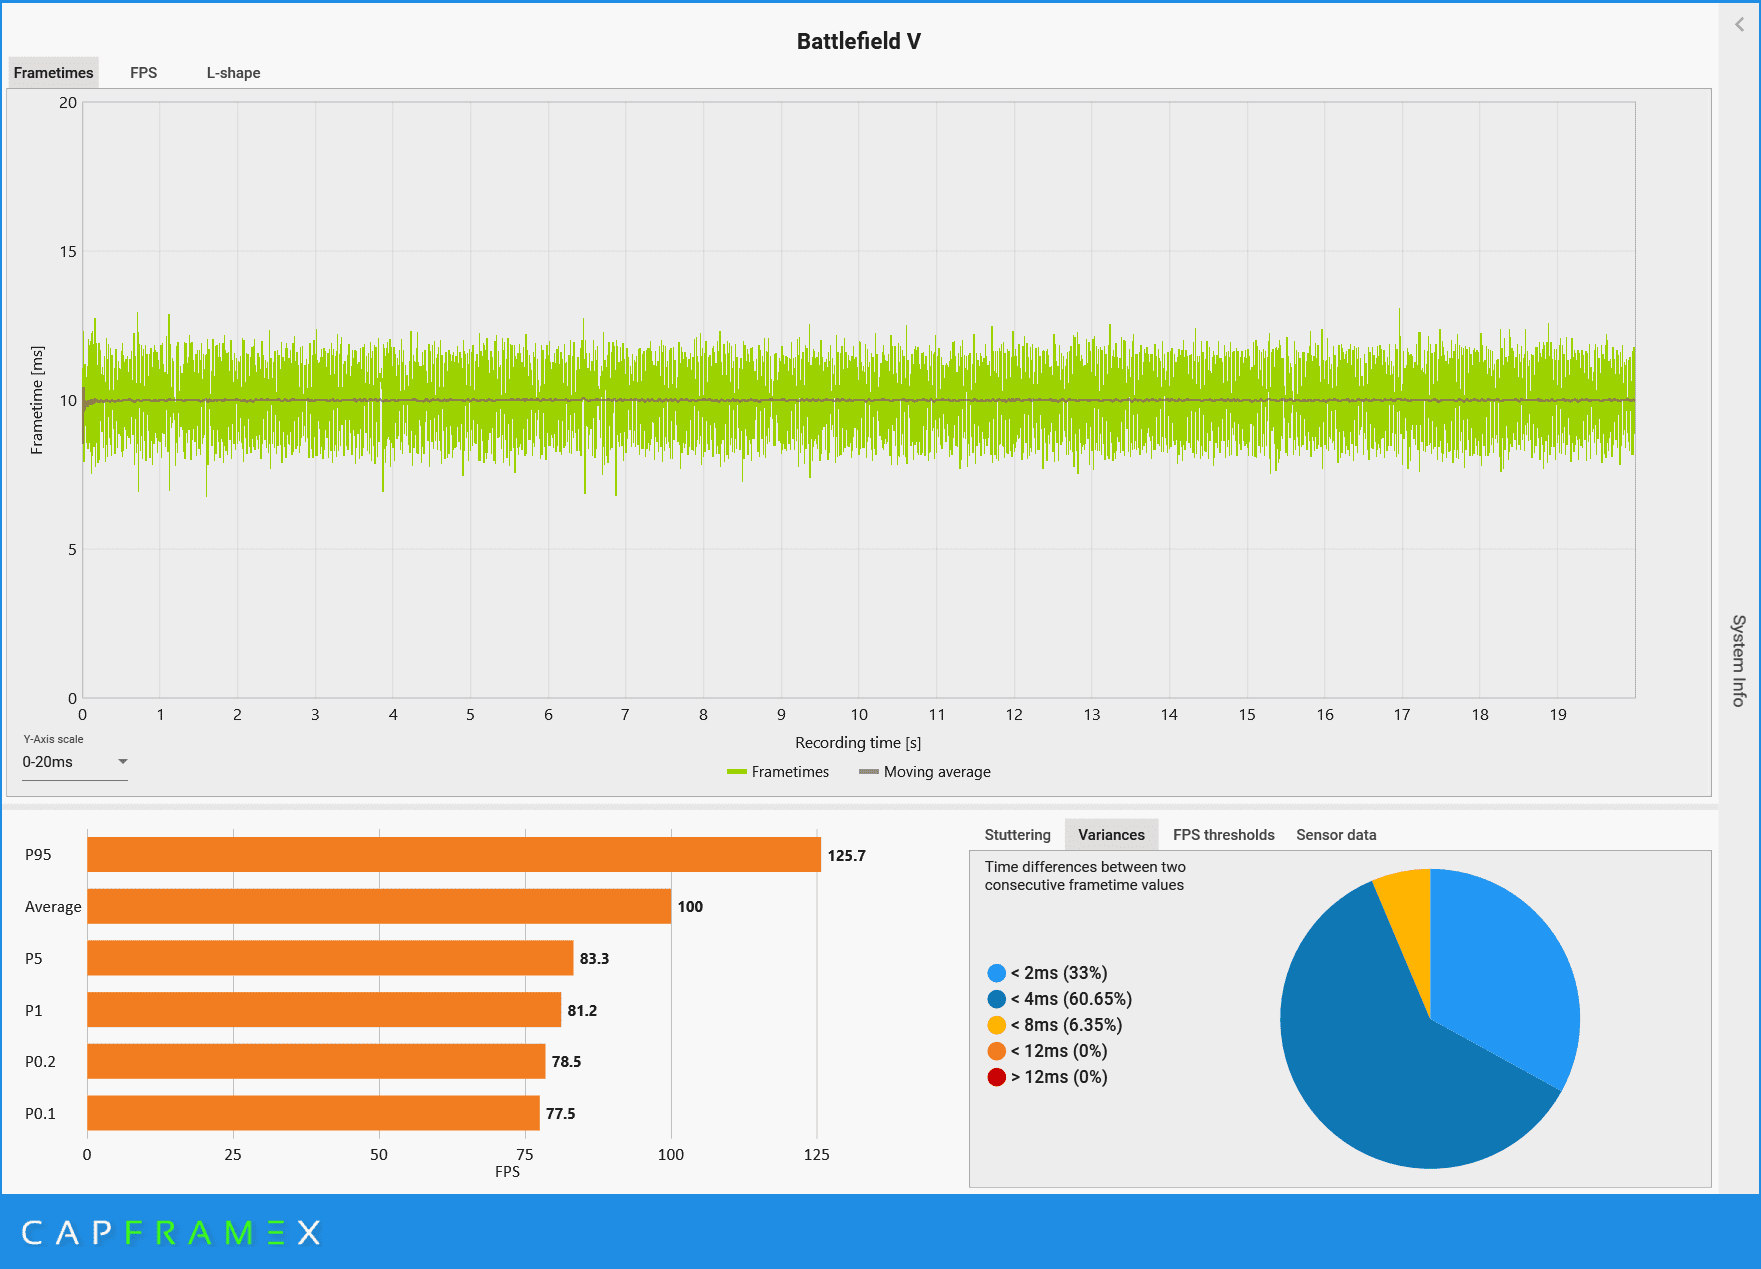
Task: Click the Recording time [s] axis label
Action: click(858, 743)
